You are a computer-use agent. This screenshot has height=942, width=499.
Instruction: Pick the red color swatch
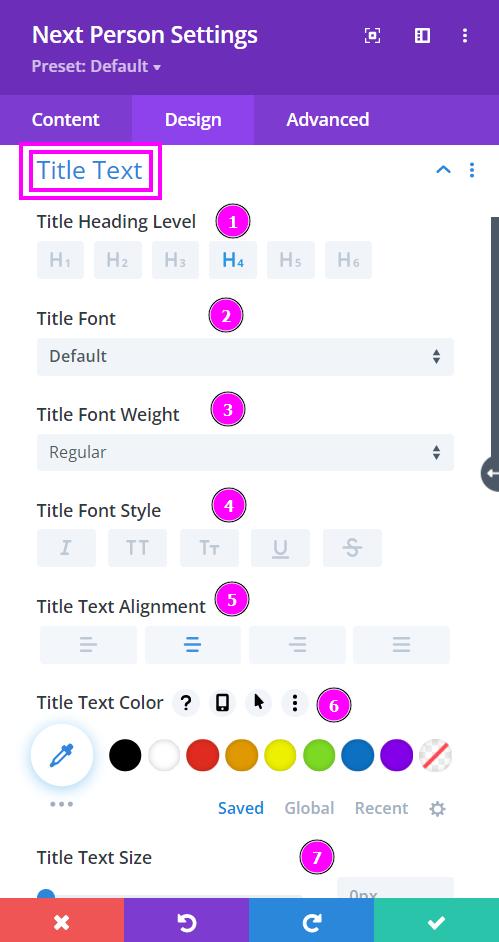(x=202, y=755)
